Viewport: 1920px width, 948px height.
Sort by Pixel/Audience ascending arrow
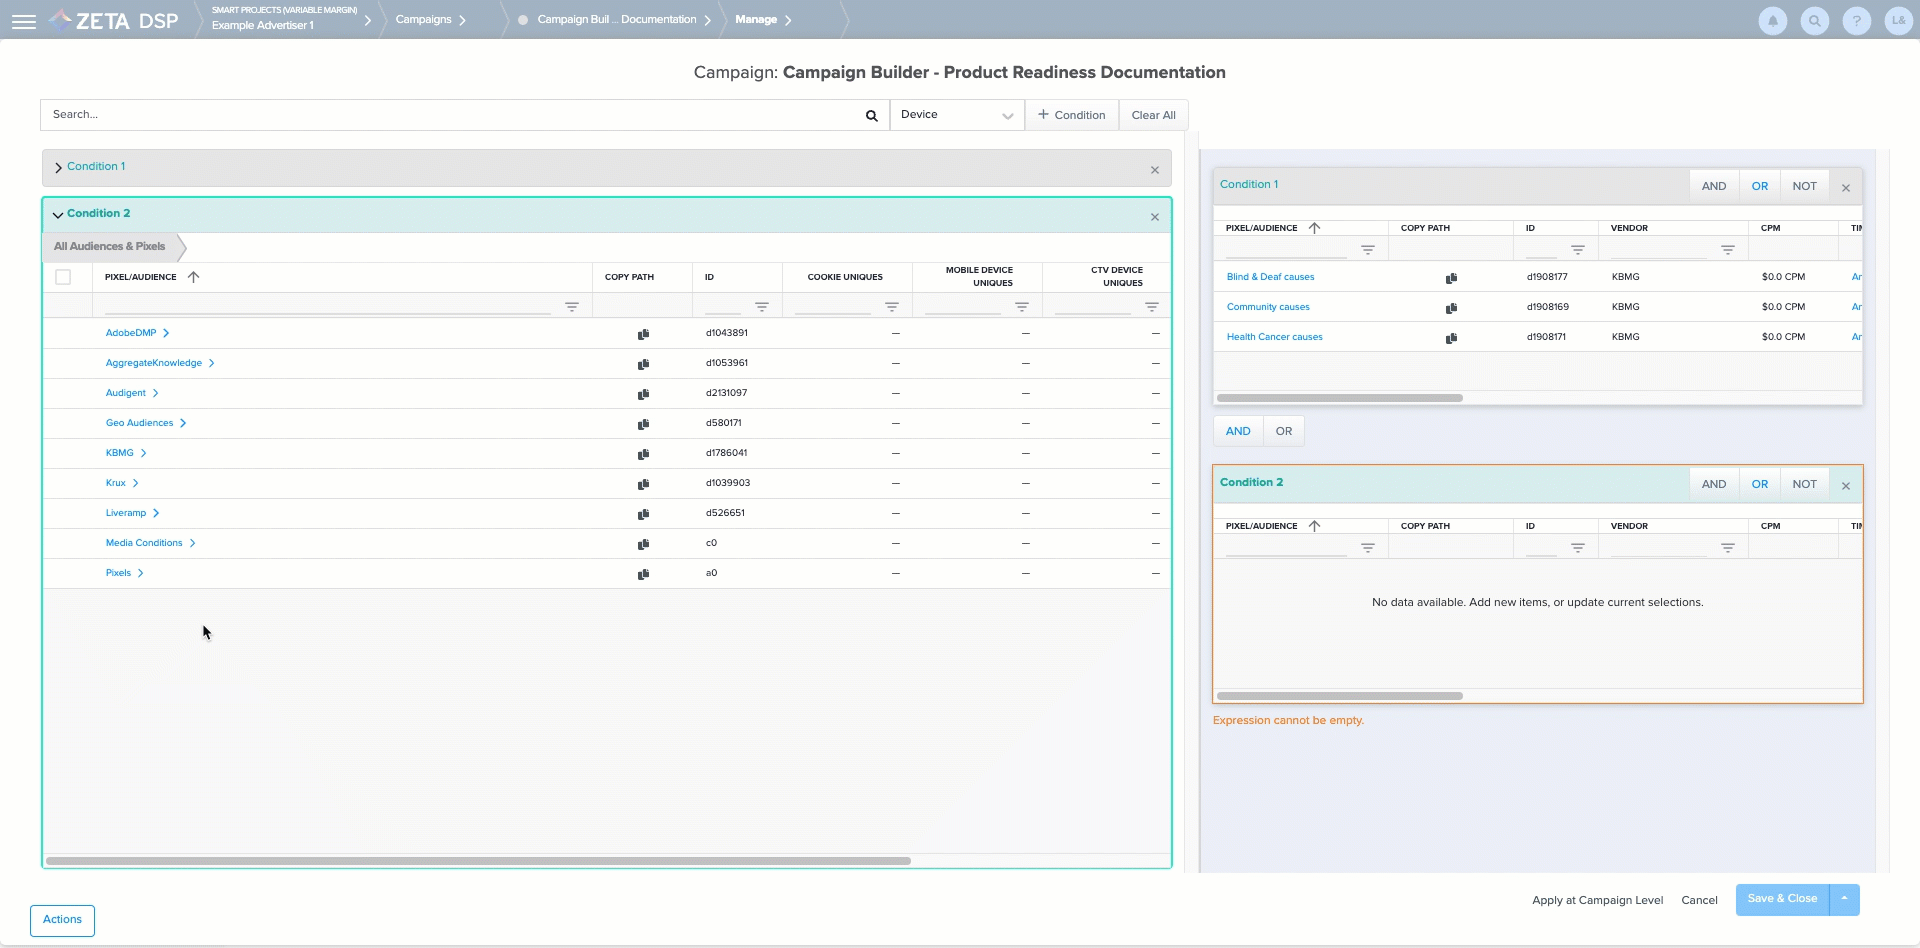(x=194, y=277)
